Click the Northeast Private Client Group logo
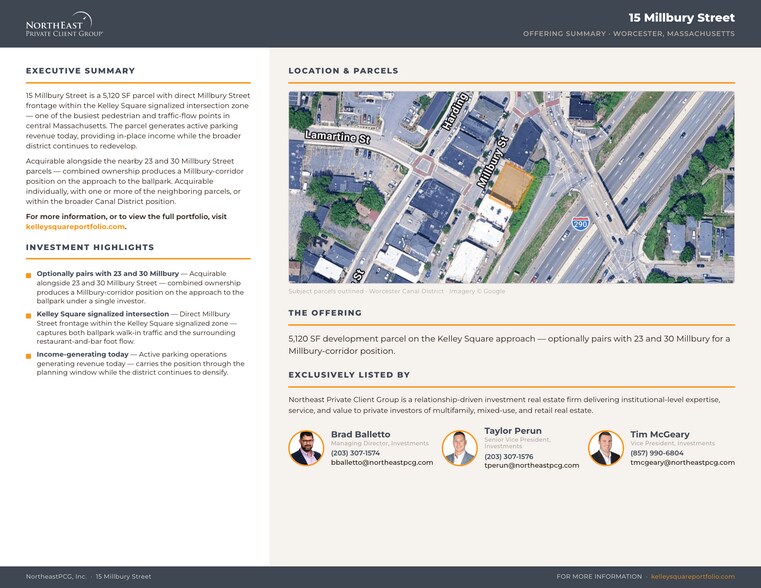Image resolution: width=761 pixels, height=588 pixels. [64, 24]
